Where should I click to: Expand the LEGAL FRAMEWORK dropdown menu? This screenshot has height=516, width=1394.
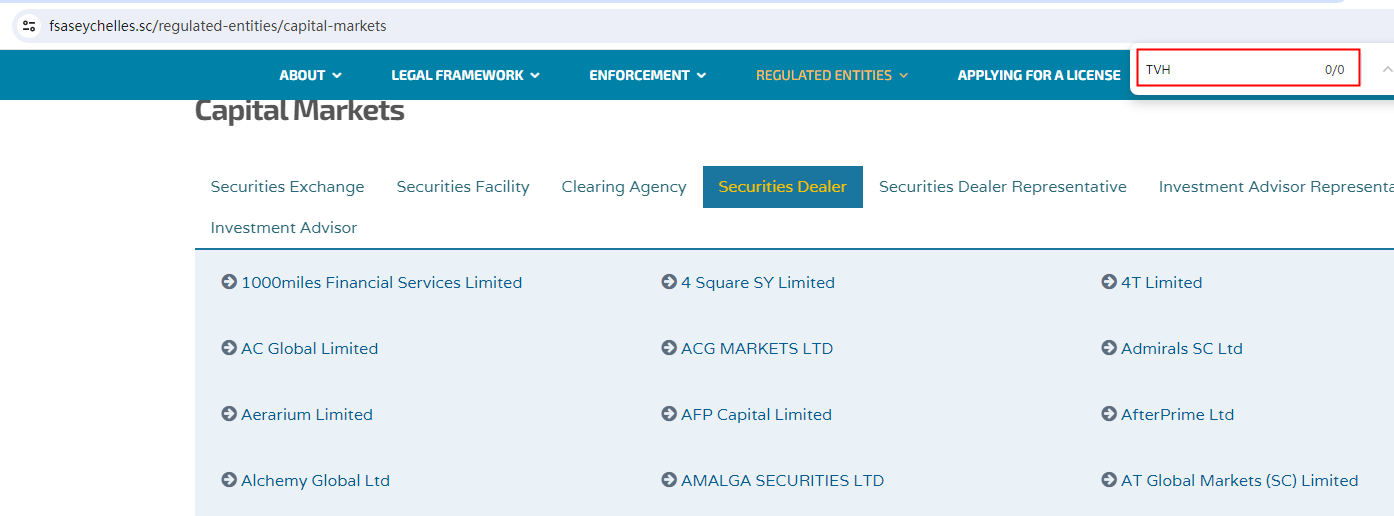(465, 75)
